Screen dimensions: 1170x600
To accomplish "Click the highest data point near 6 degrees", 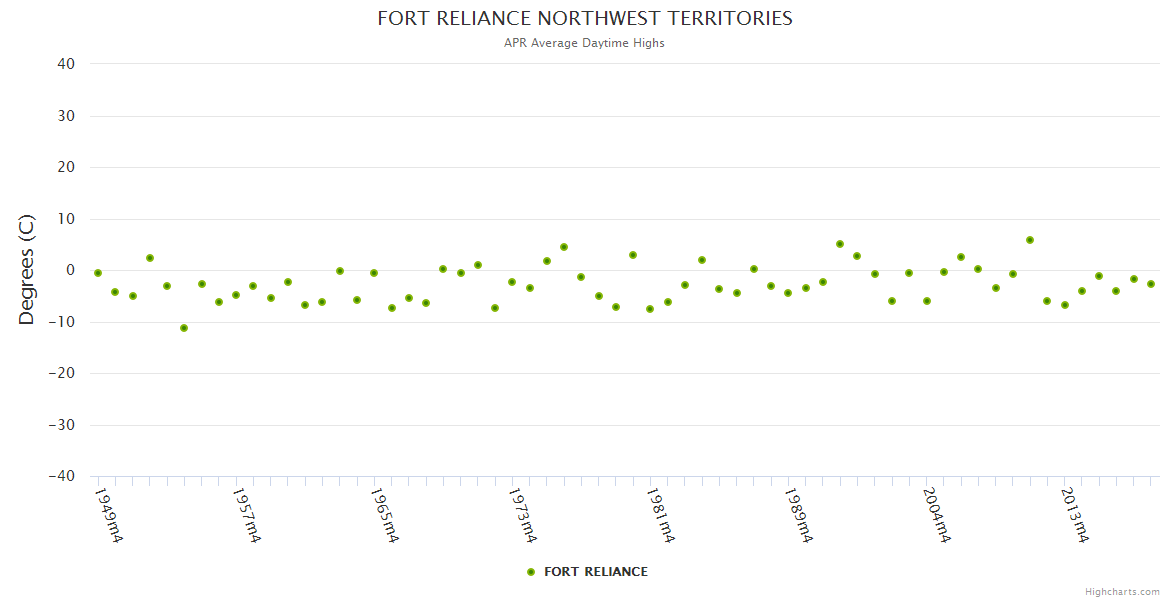I will pos(1030,240).
